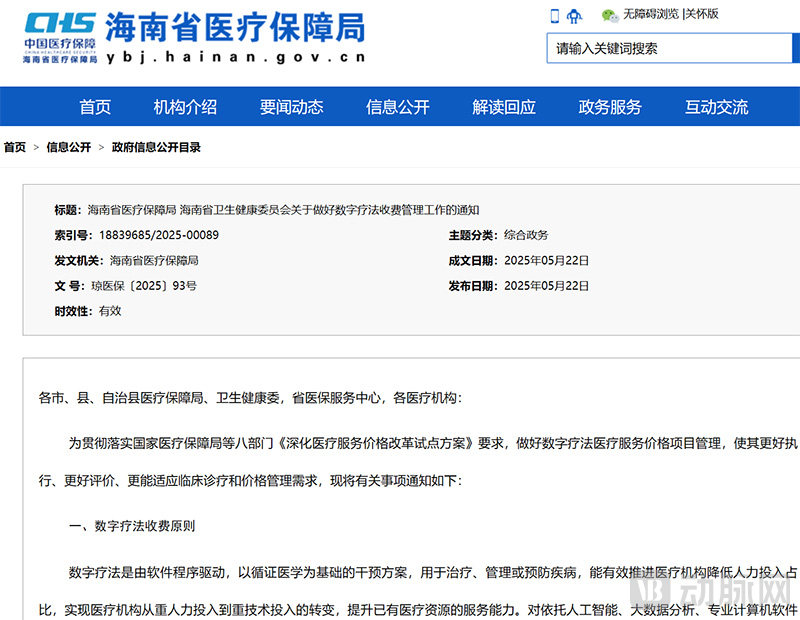Click the CHS China Healthcare Security logo
Screen dimensions: 800x620
point(60,38)
